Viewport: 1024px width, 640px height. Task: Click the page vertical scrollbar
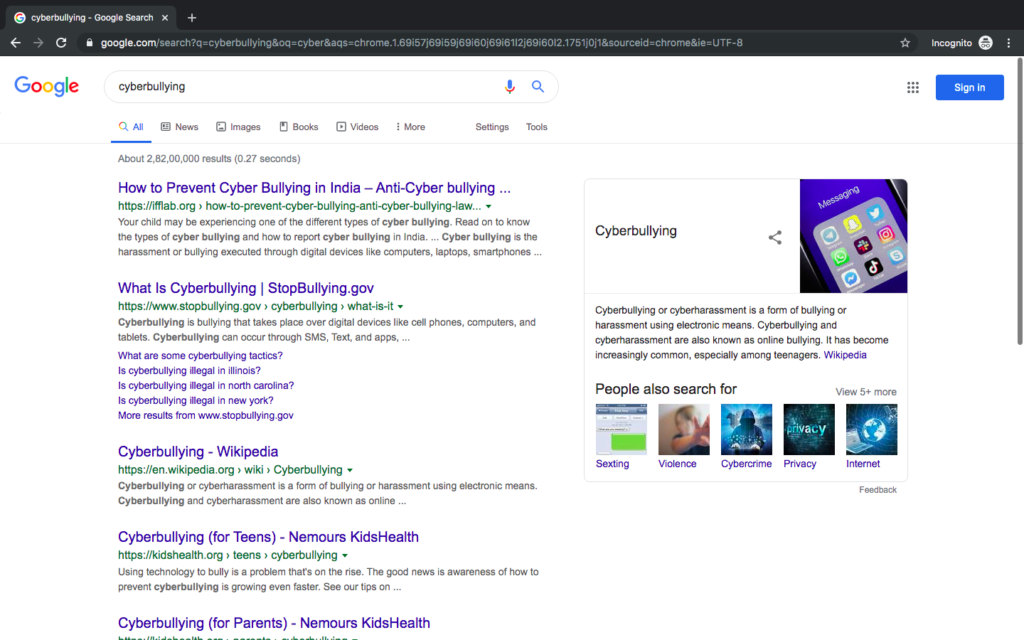[1019, 201]
